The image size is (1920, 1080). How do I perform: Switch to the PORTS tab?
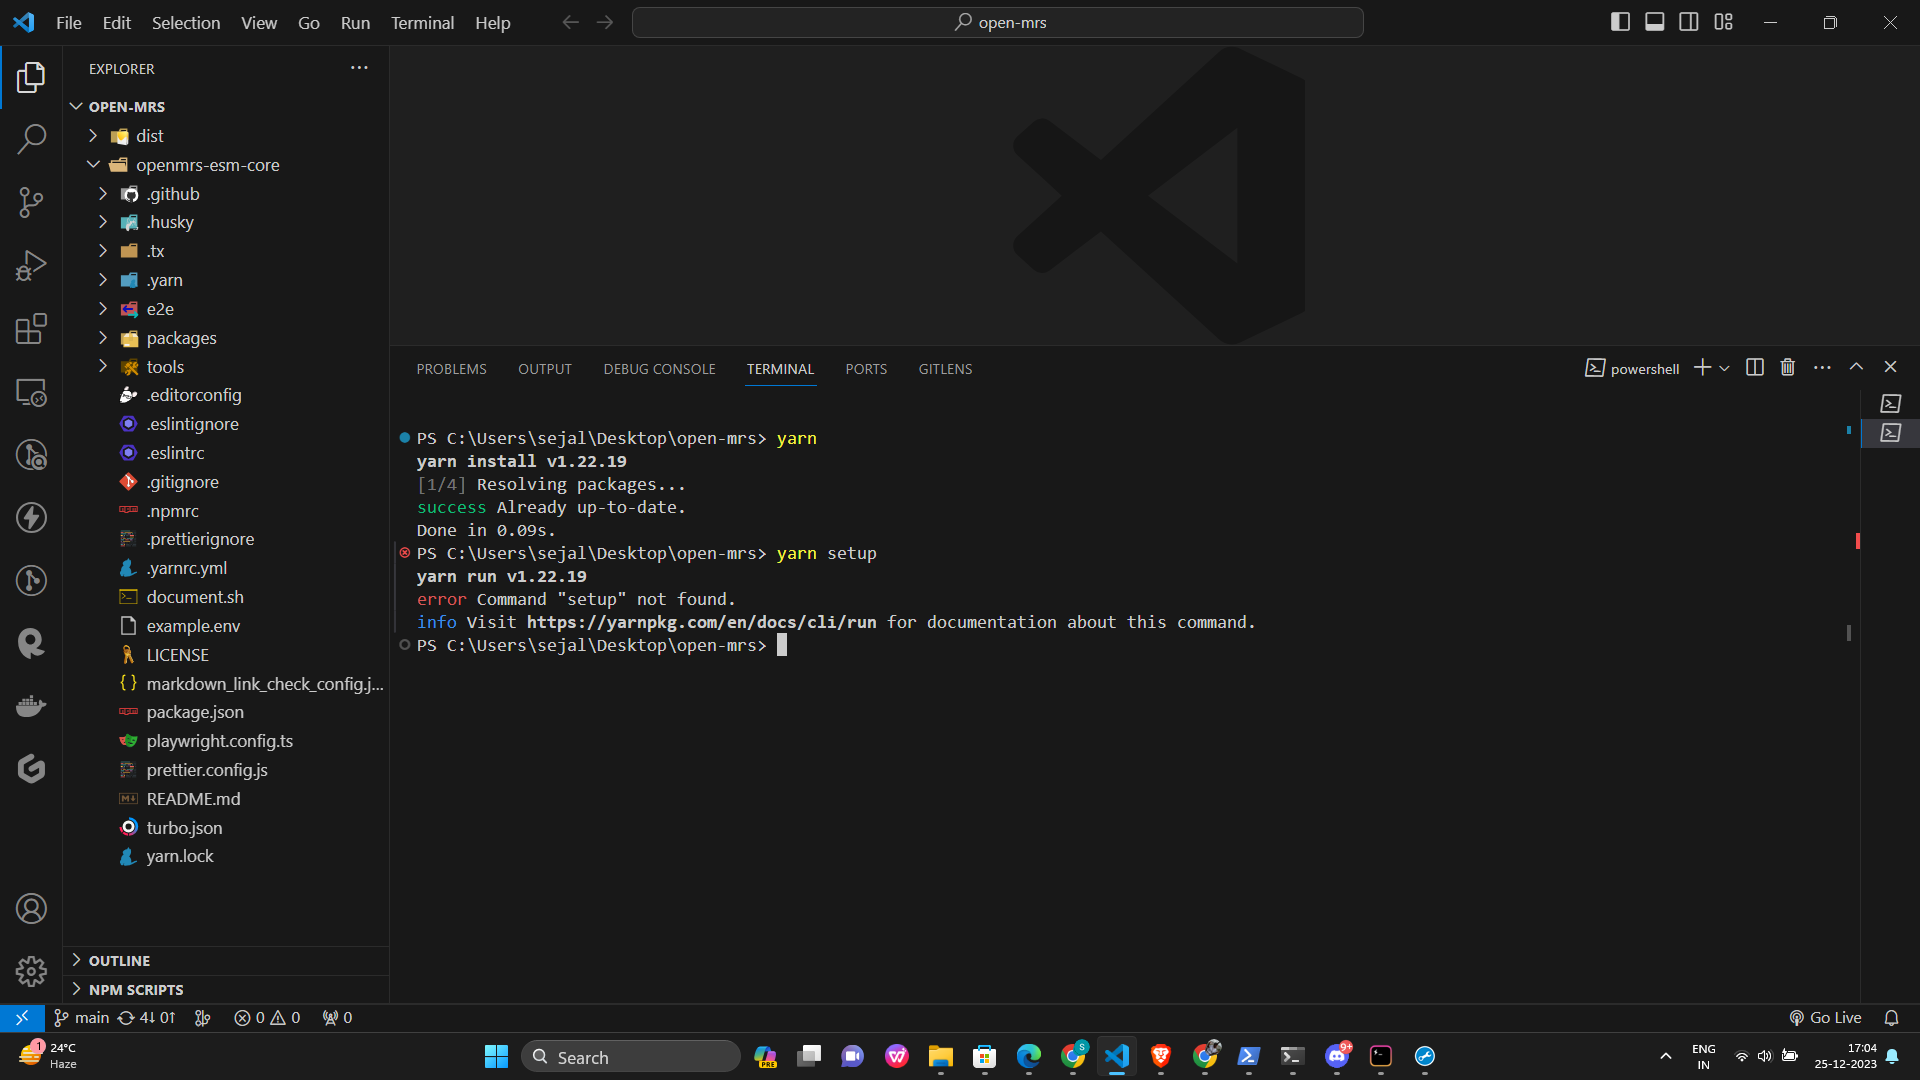click(x=866, y=369)
